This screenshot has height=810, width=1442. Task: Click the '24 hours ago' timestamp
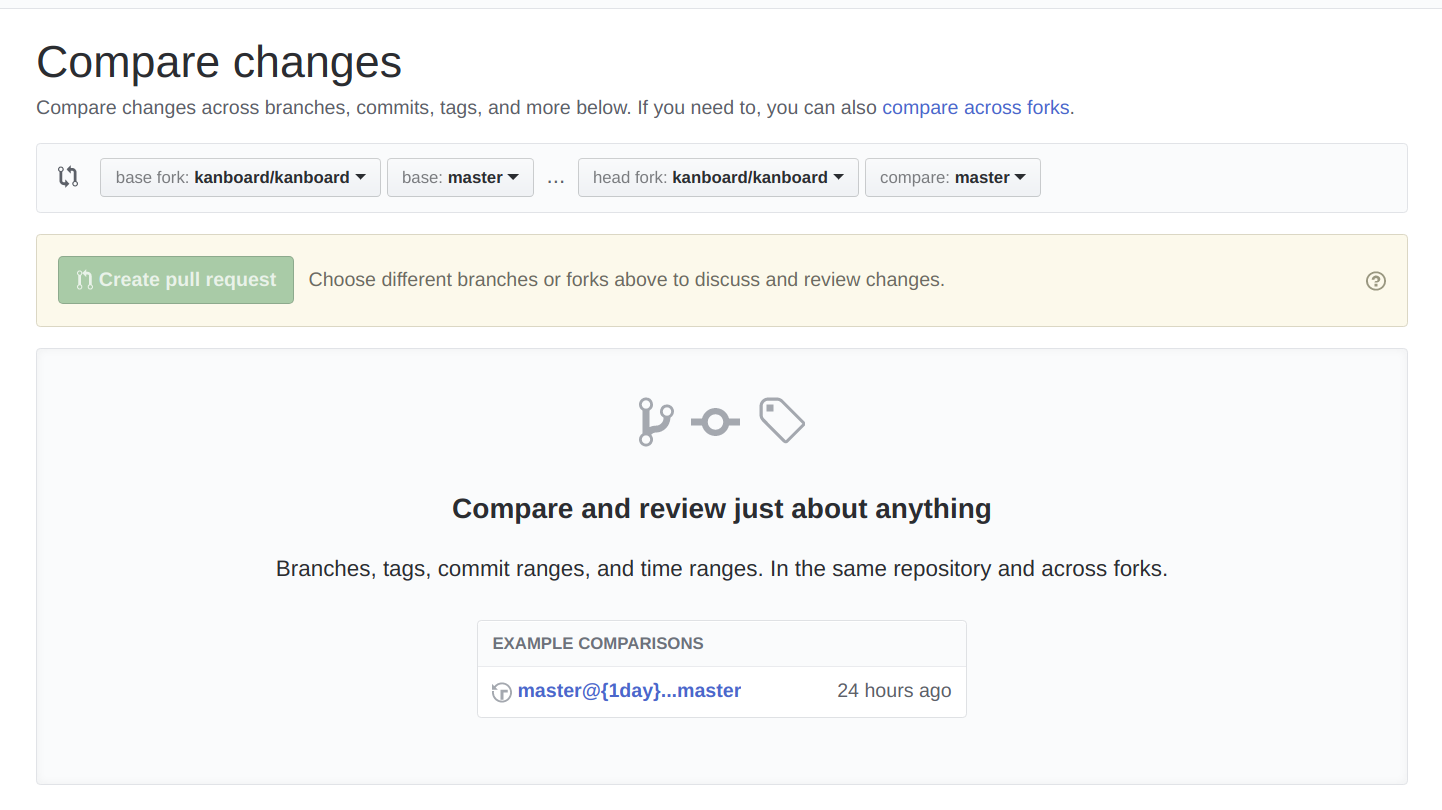894,691
